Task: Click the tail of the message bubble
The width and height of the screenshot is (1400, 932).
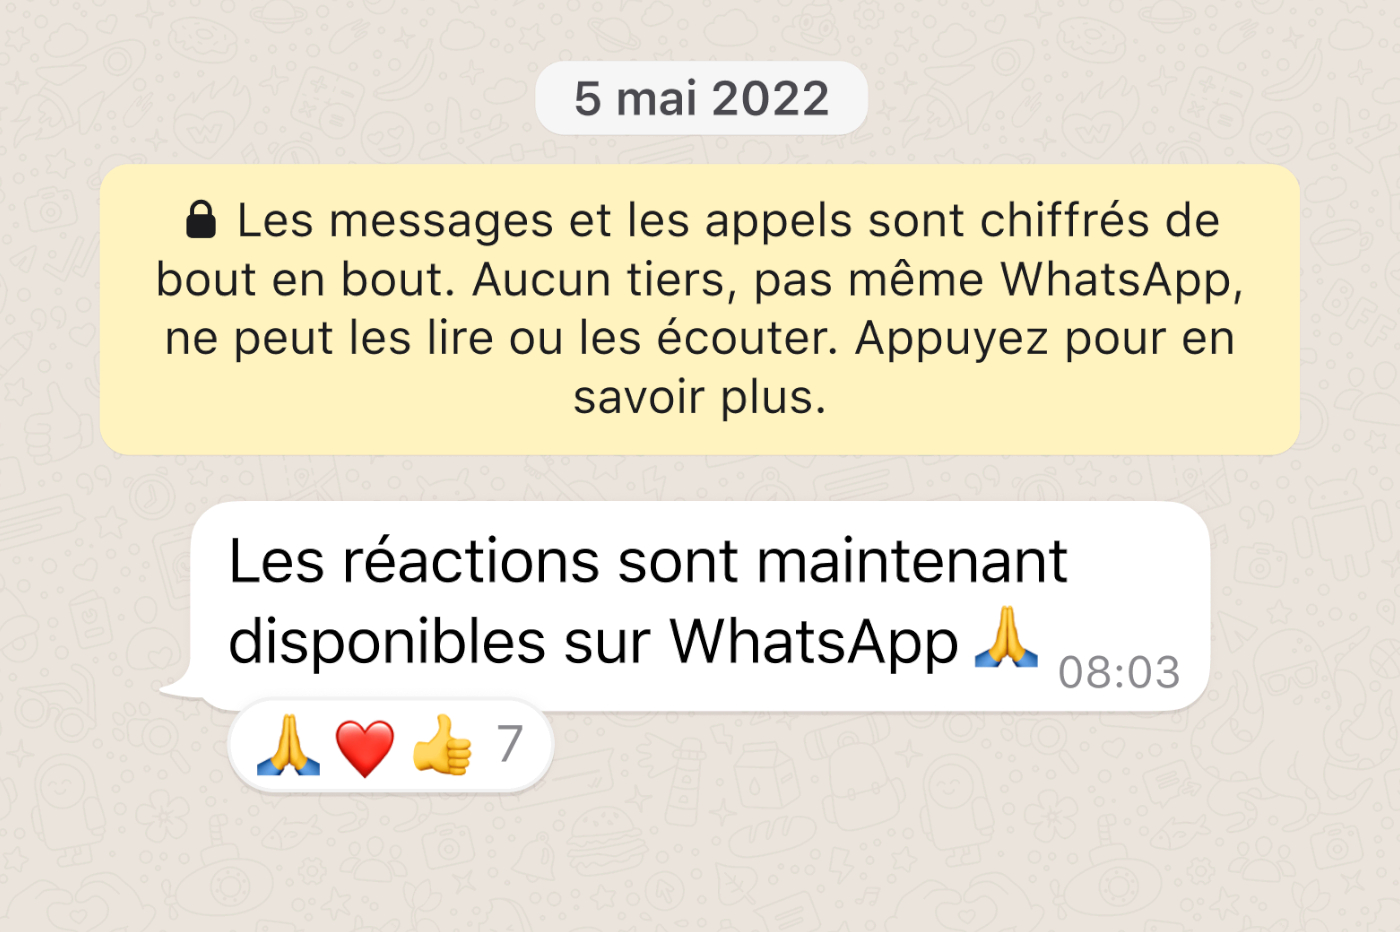Action: point(180,686)
